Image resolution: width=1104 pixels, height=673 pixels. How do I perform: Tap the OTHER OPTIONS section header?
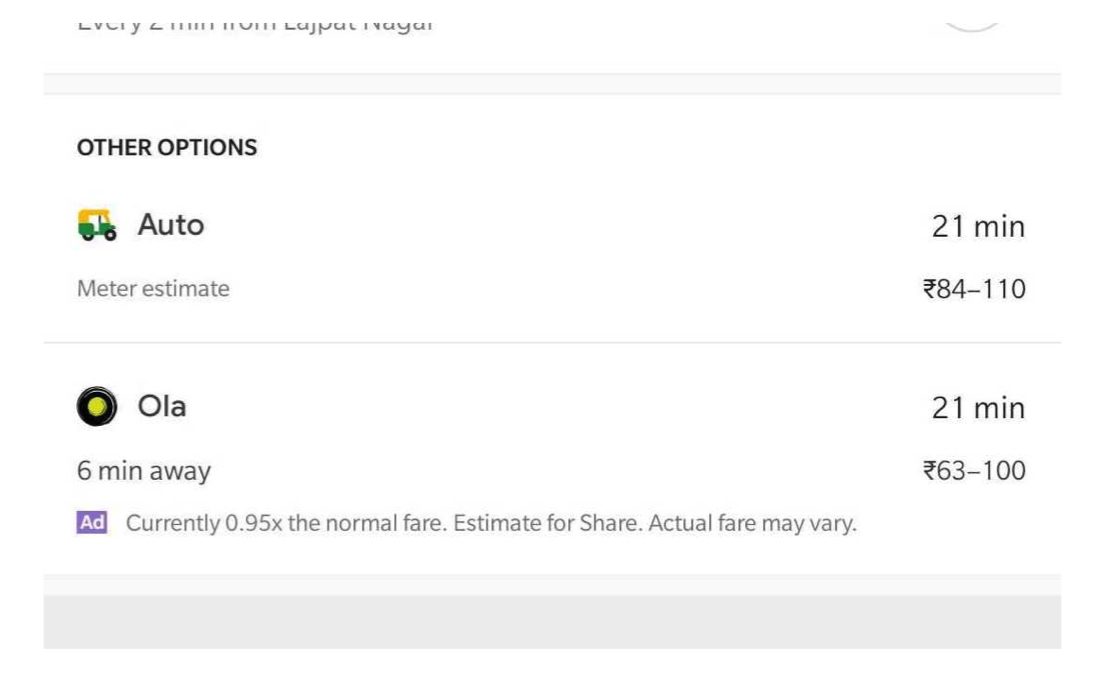tap(167, 148)
